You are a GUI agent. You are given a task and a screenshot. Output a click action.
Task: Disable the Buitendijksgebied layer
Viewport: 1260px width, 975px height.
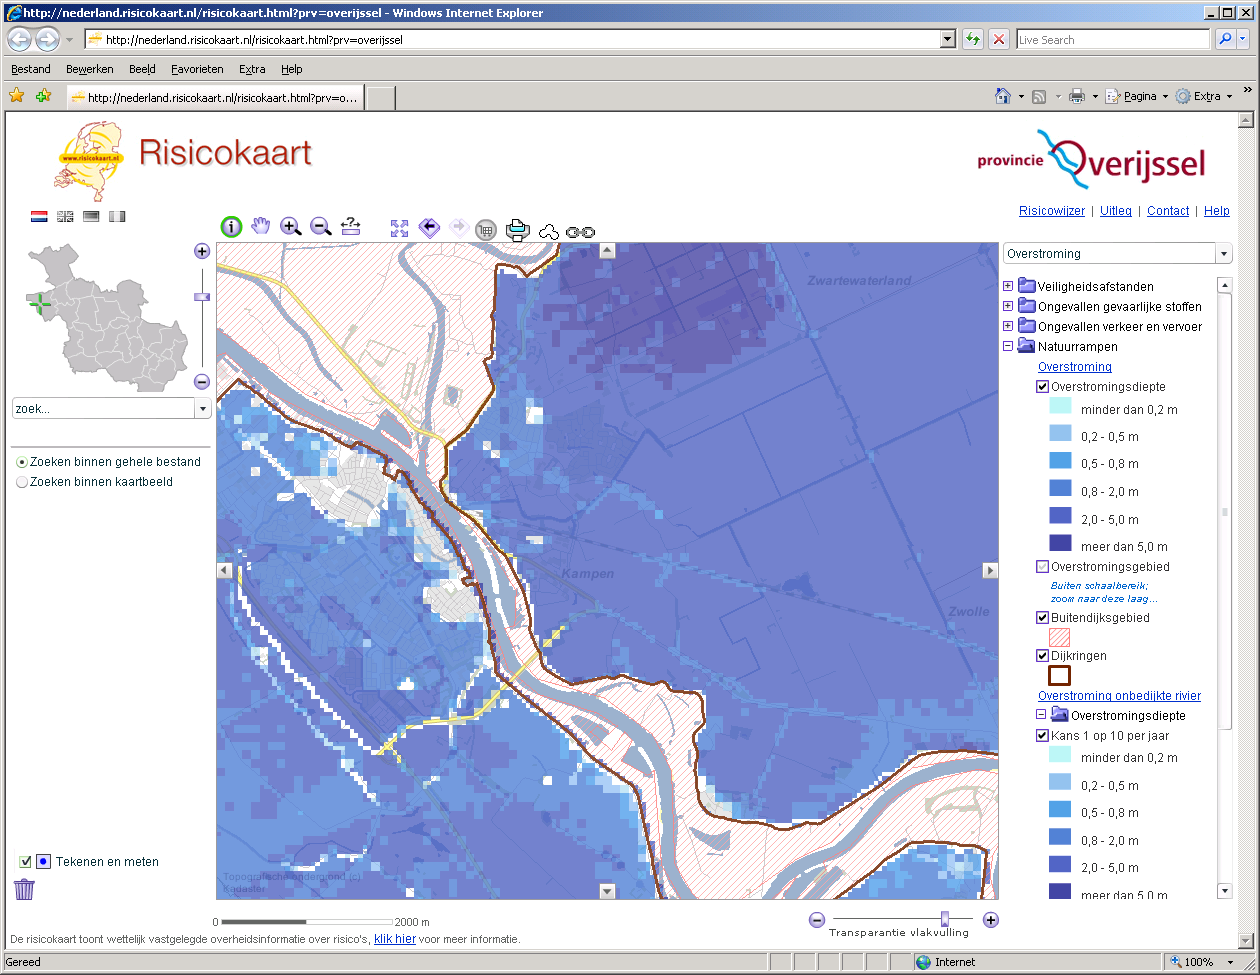tap(1041, 617)
